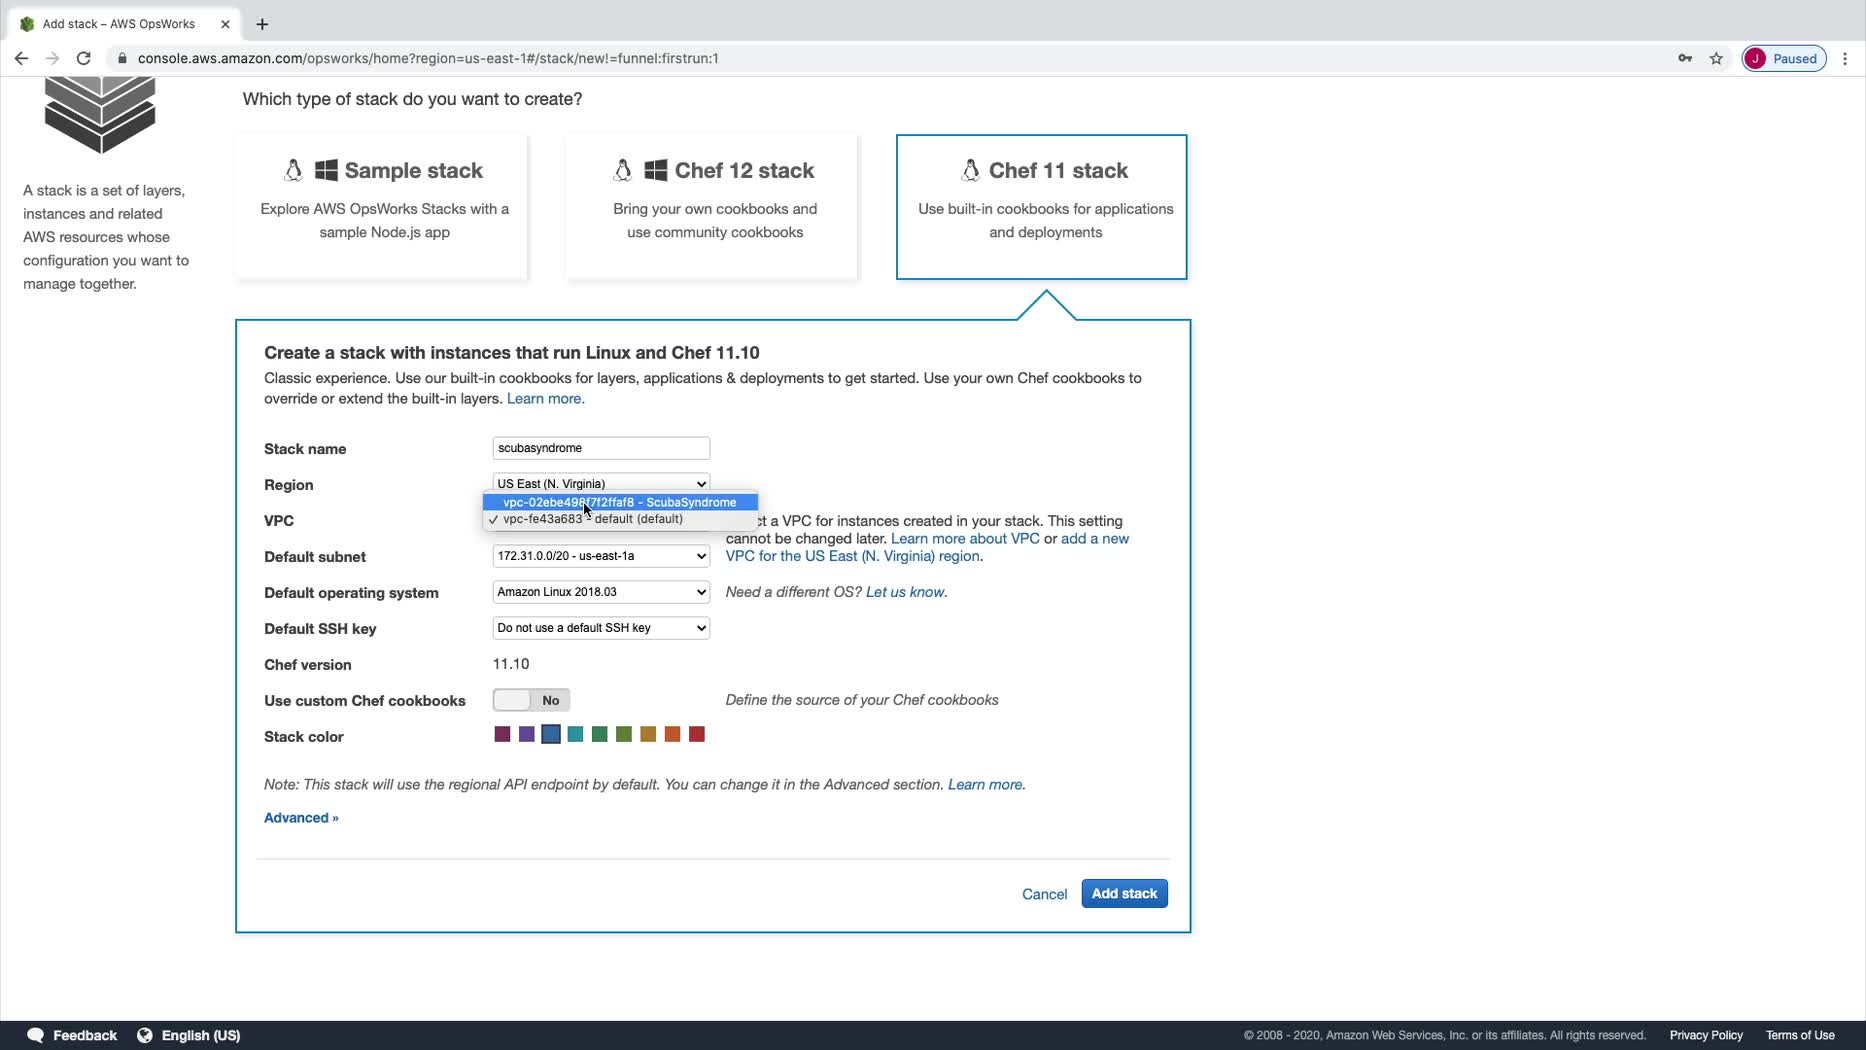Click the Let us know link

[906, 592]
